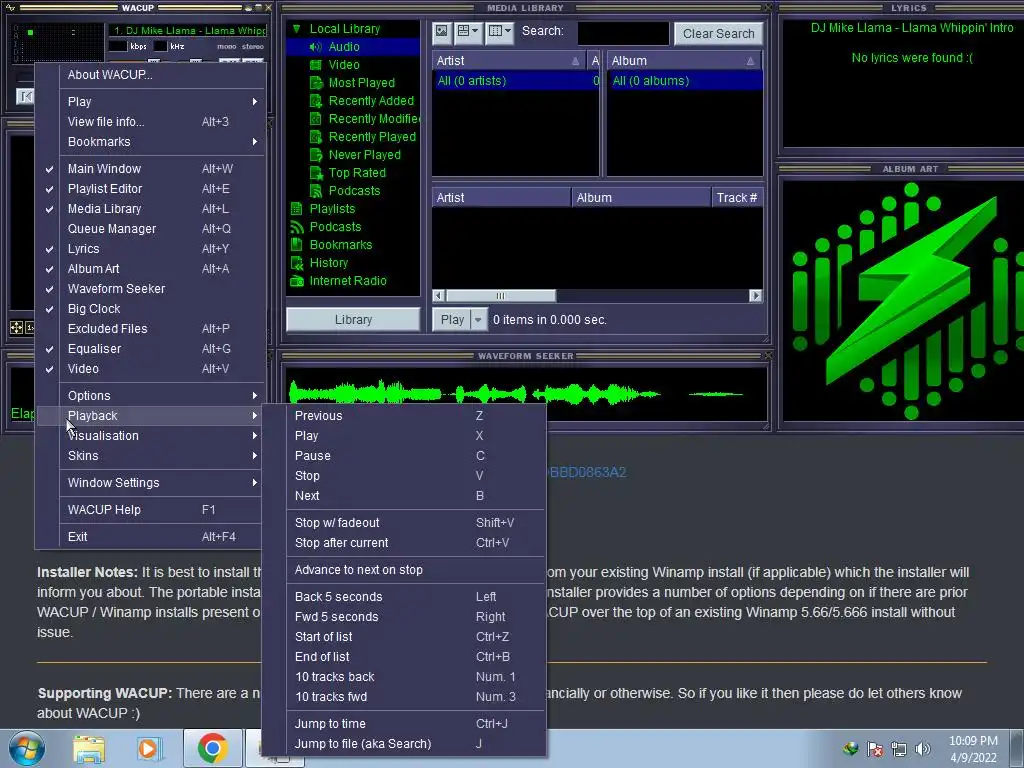Expand the Options submenu

pos(151,396)
